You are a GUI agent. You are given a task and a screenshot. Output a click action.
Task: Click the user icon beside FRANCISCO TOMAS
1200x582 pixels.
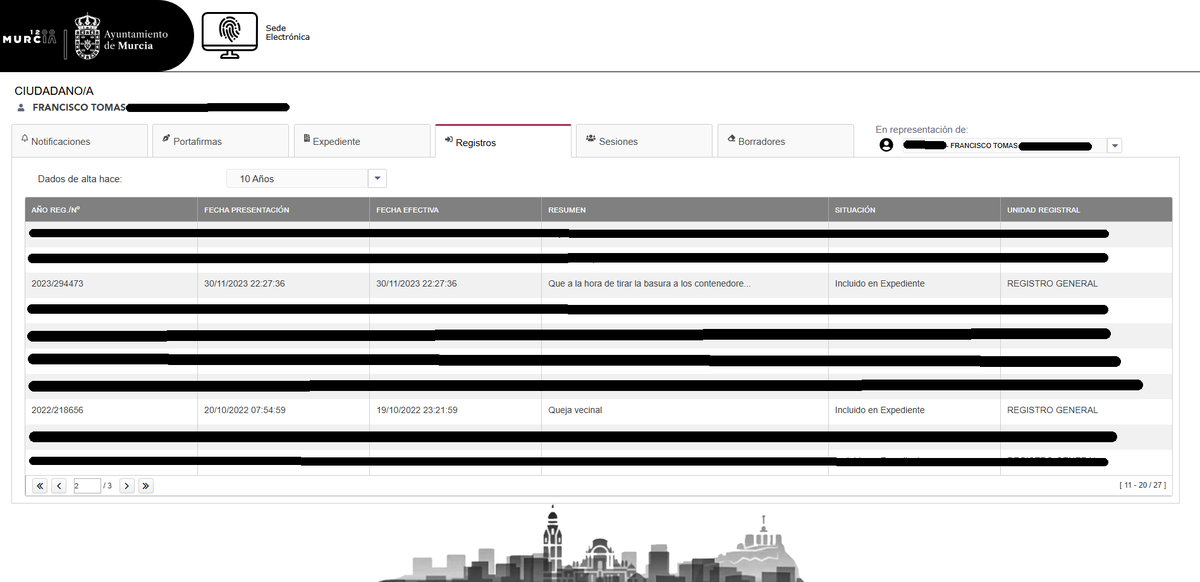click(21, 107)
